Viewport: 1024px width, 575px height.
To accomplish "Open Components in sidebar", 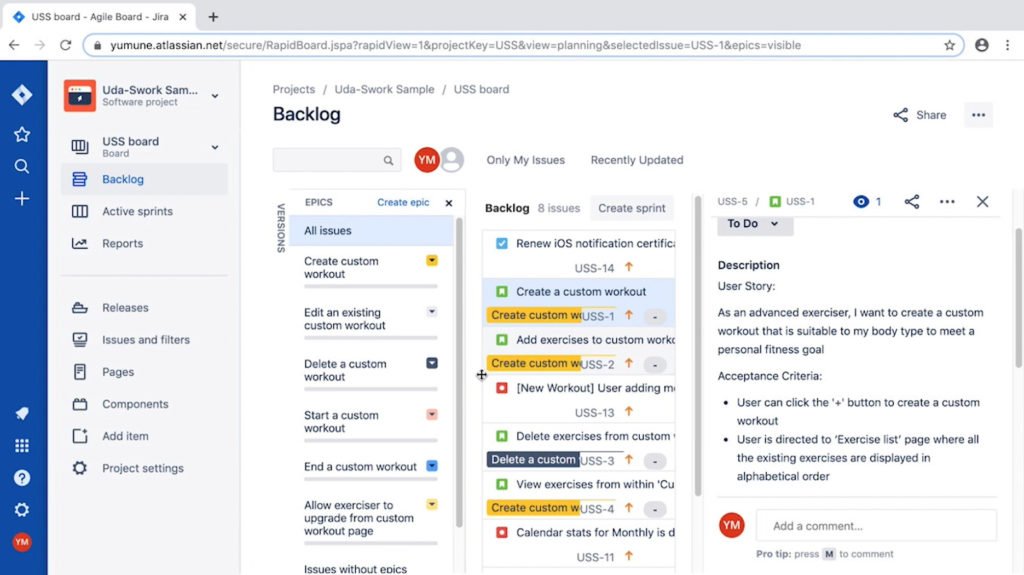I will pyautogui.click(x=144, y=404).
